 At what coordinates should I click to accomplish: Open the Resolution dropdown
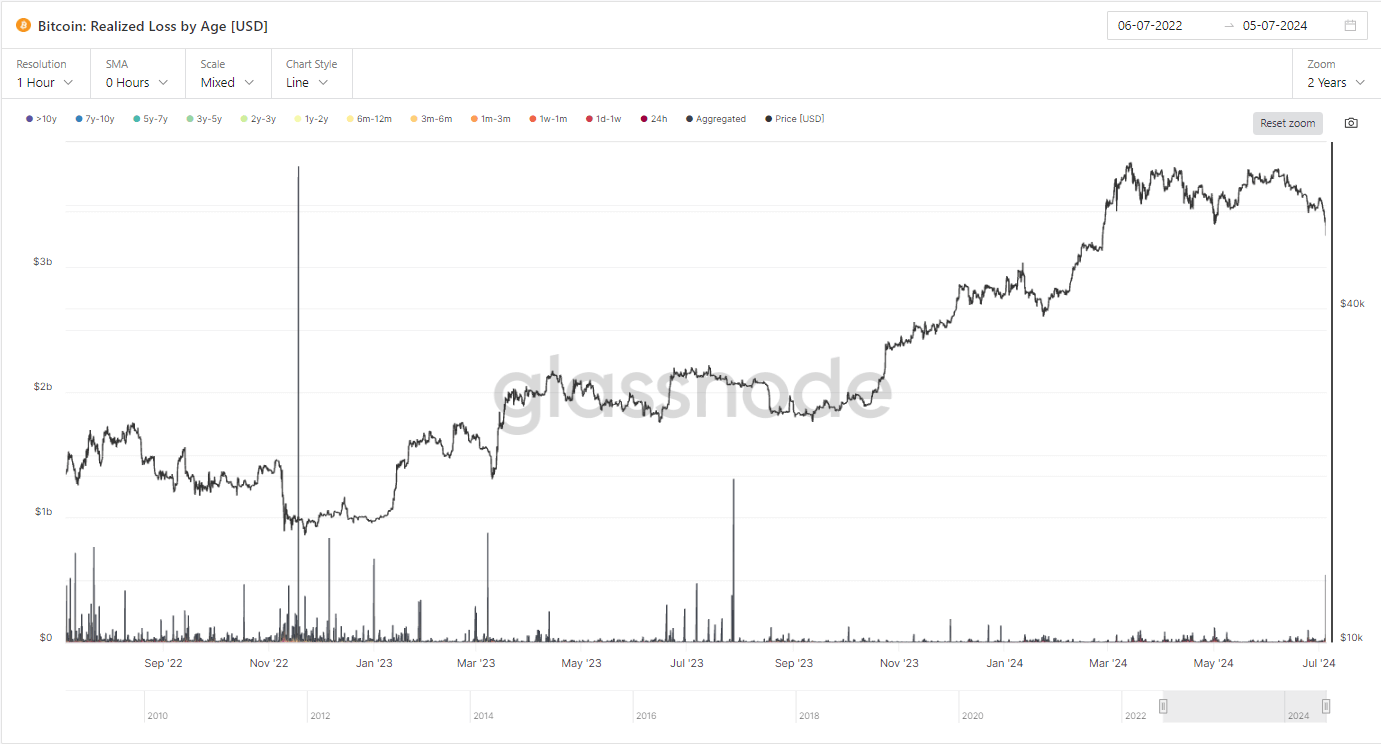click(x=45, y=83)
